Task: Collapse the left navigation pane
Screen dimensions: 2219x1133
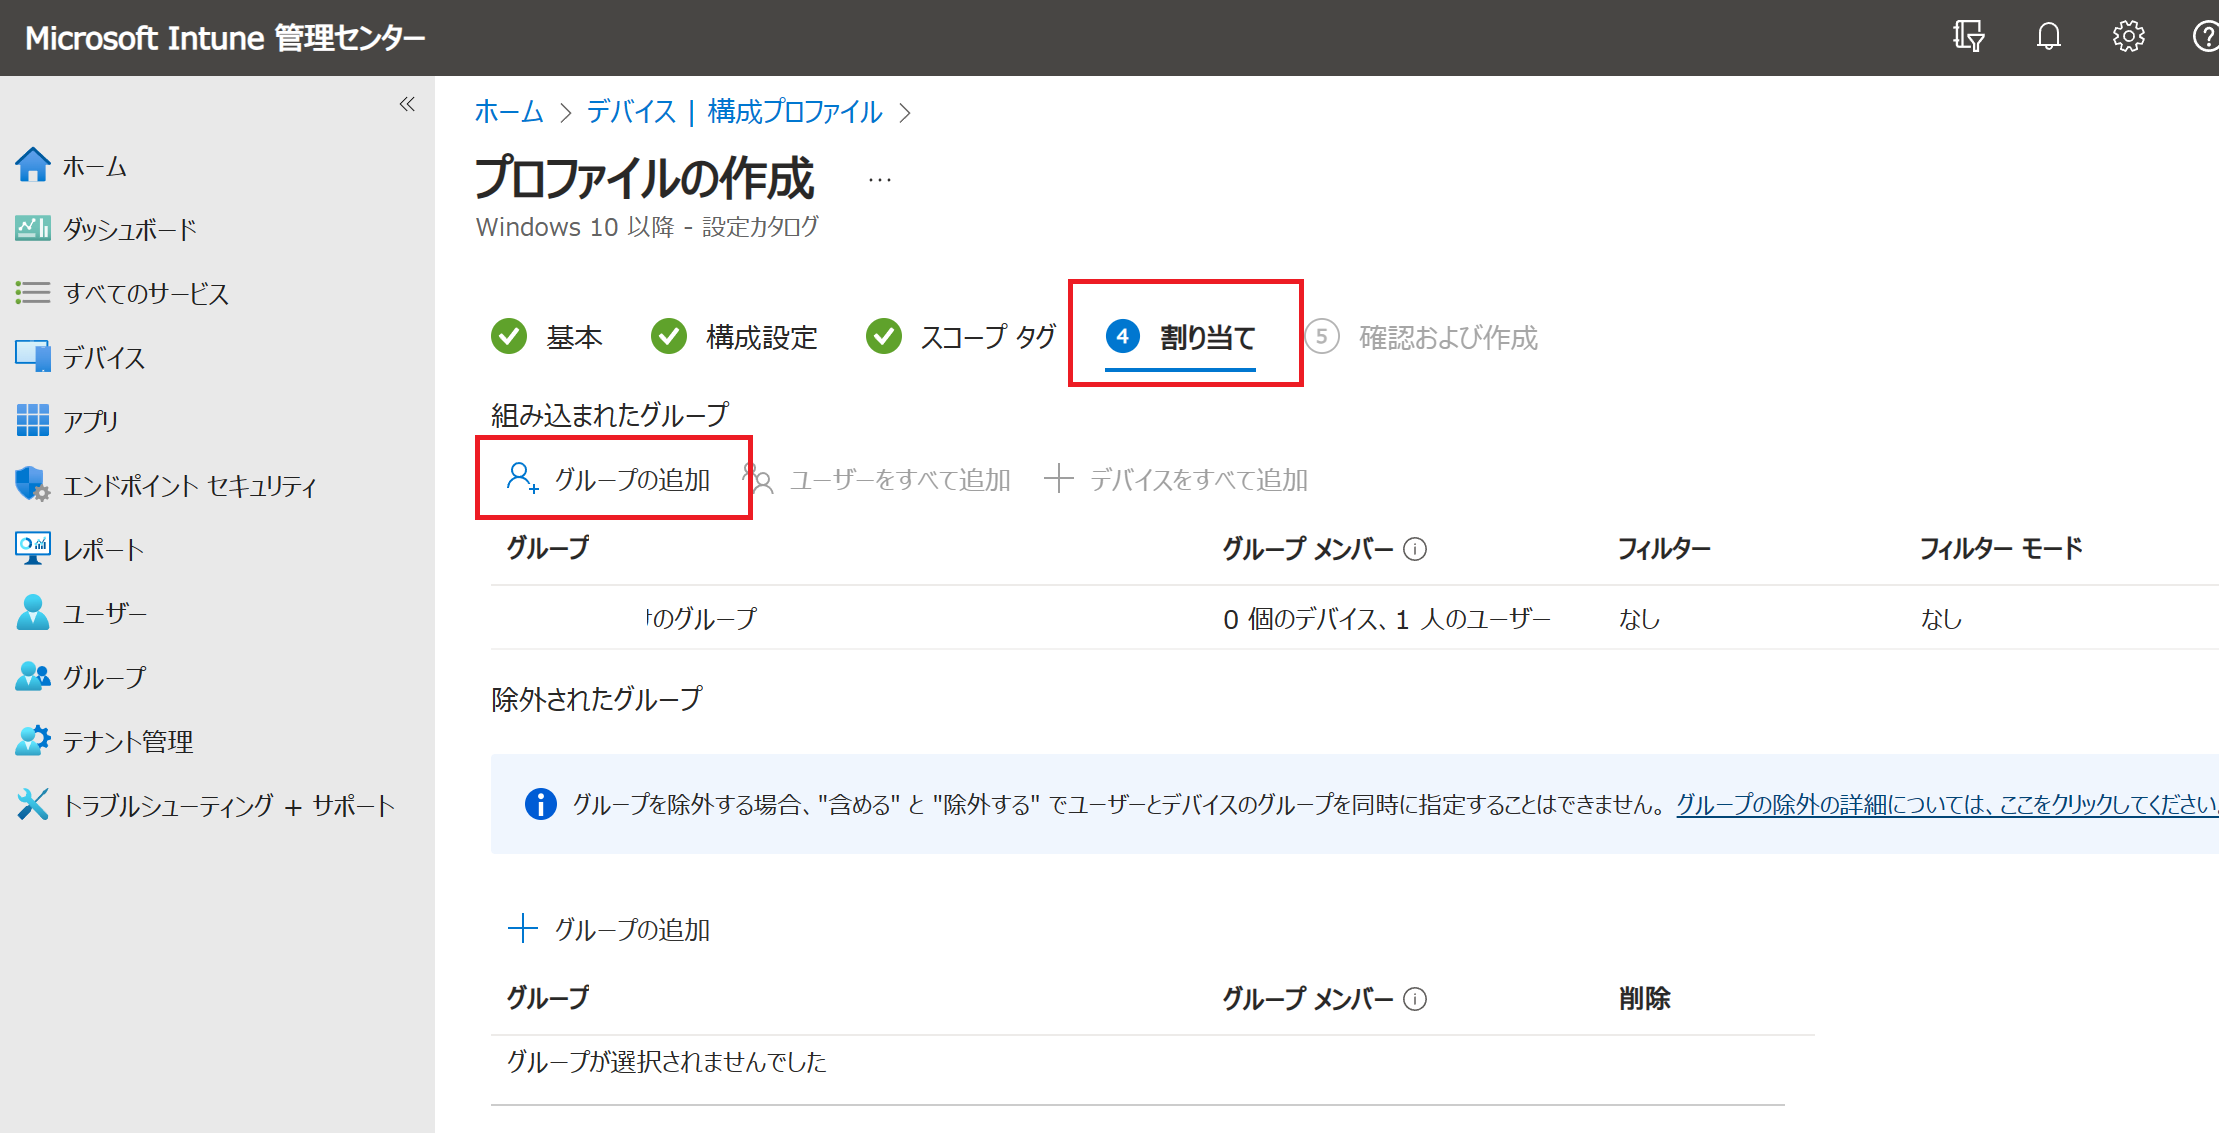Action: click(407, 104)
